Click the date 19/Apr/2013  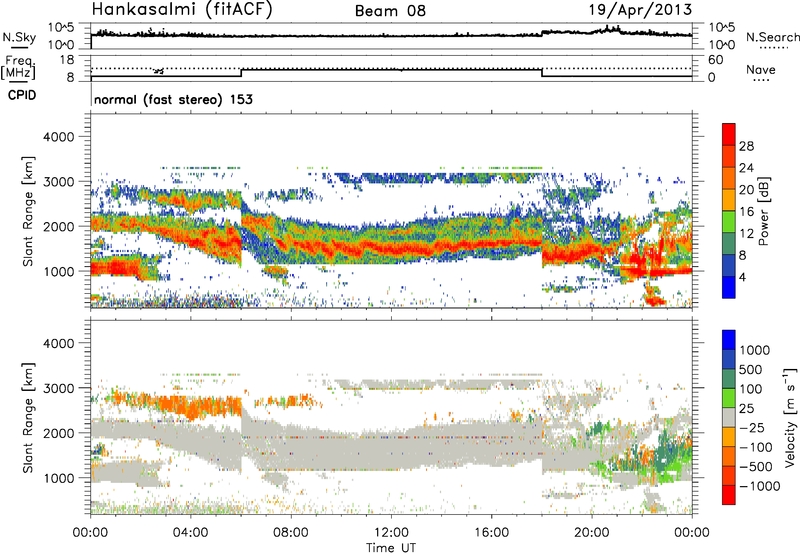[x=640, y=9]
